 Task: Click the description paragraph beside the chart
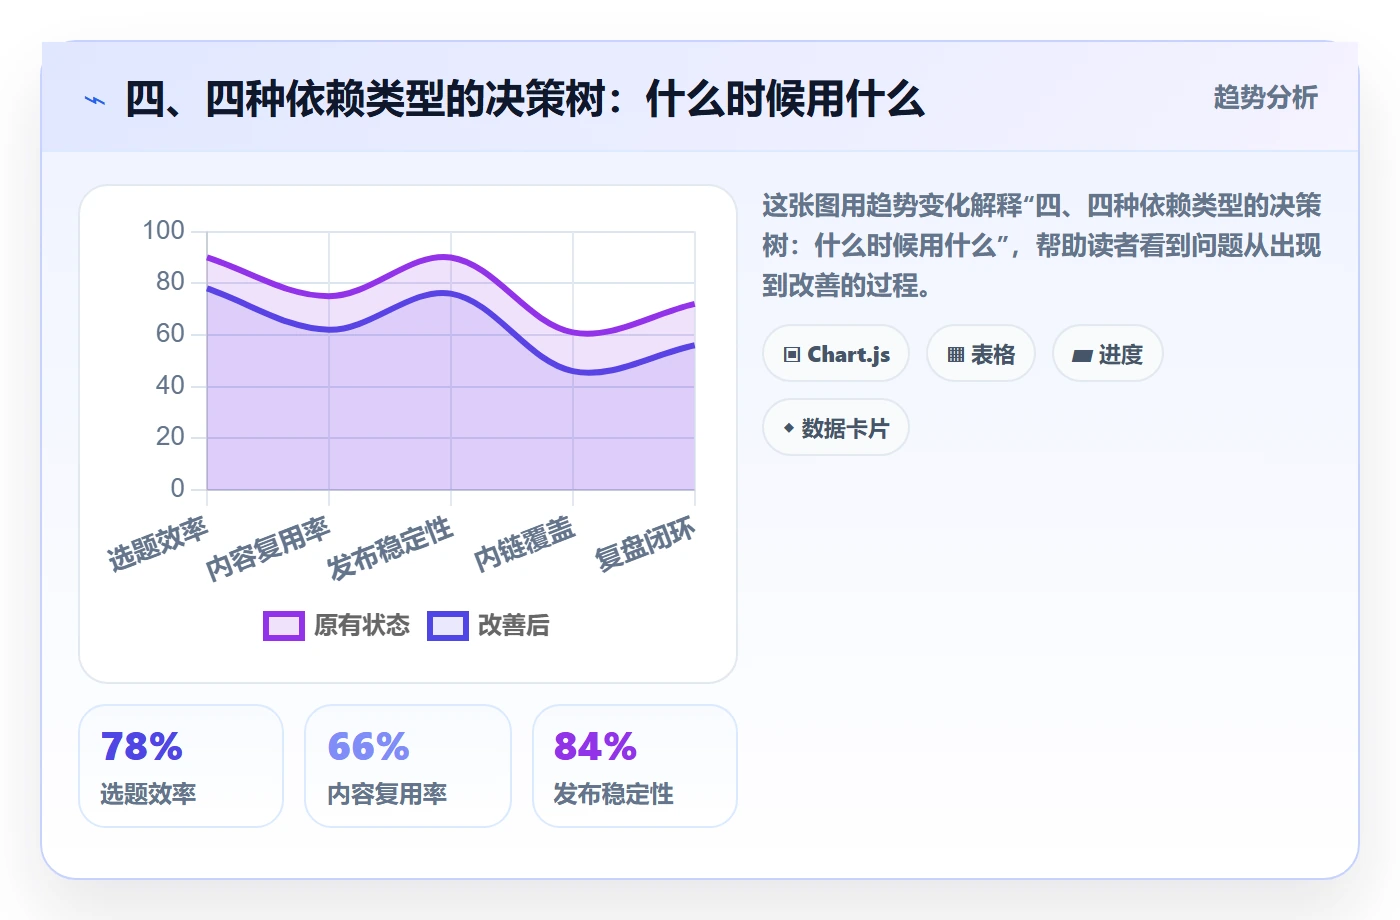point(1041,246)
